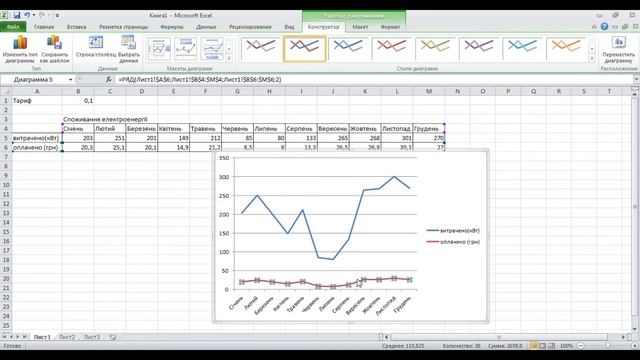
Task: Apply the orange chart style
Action: pos(567,49)
